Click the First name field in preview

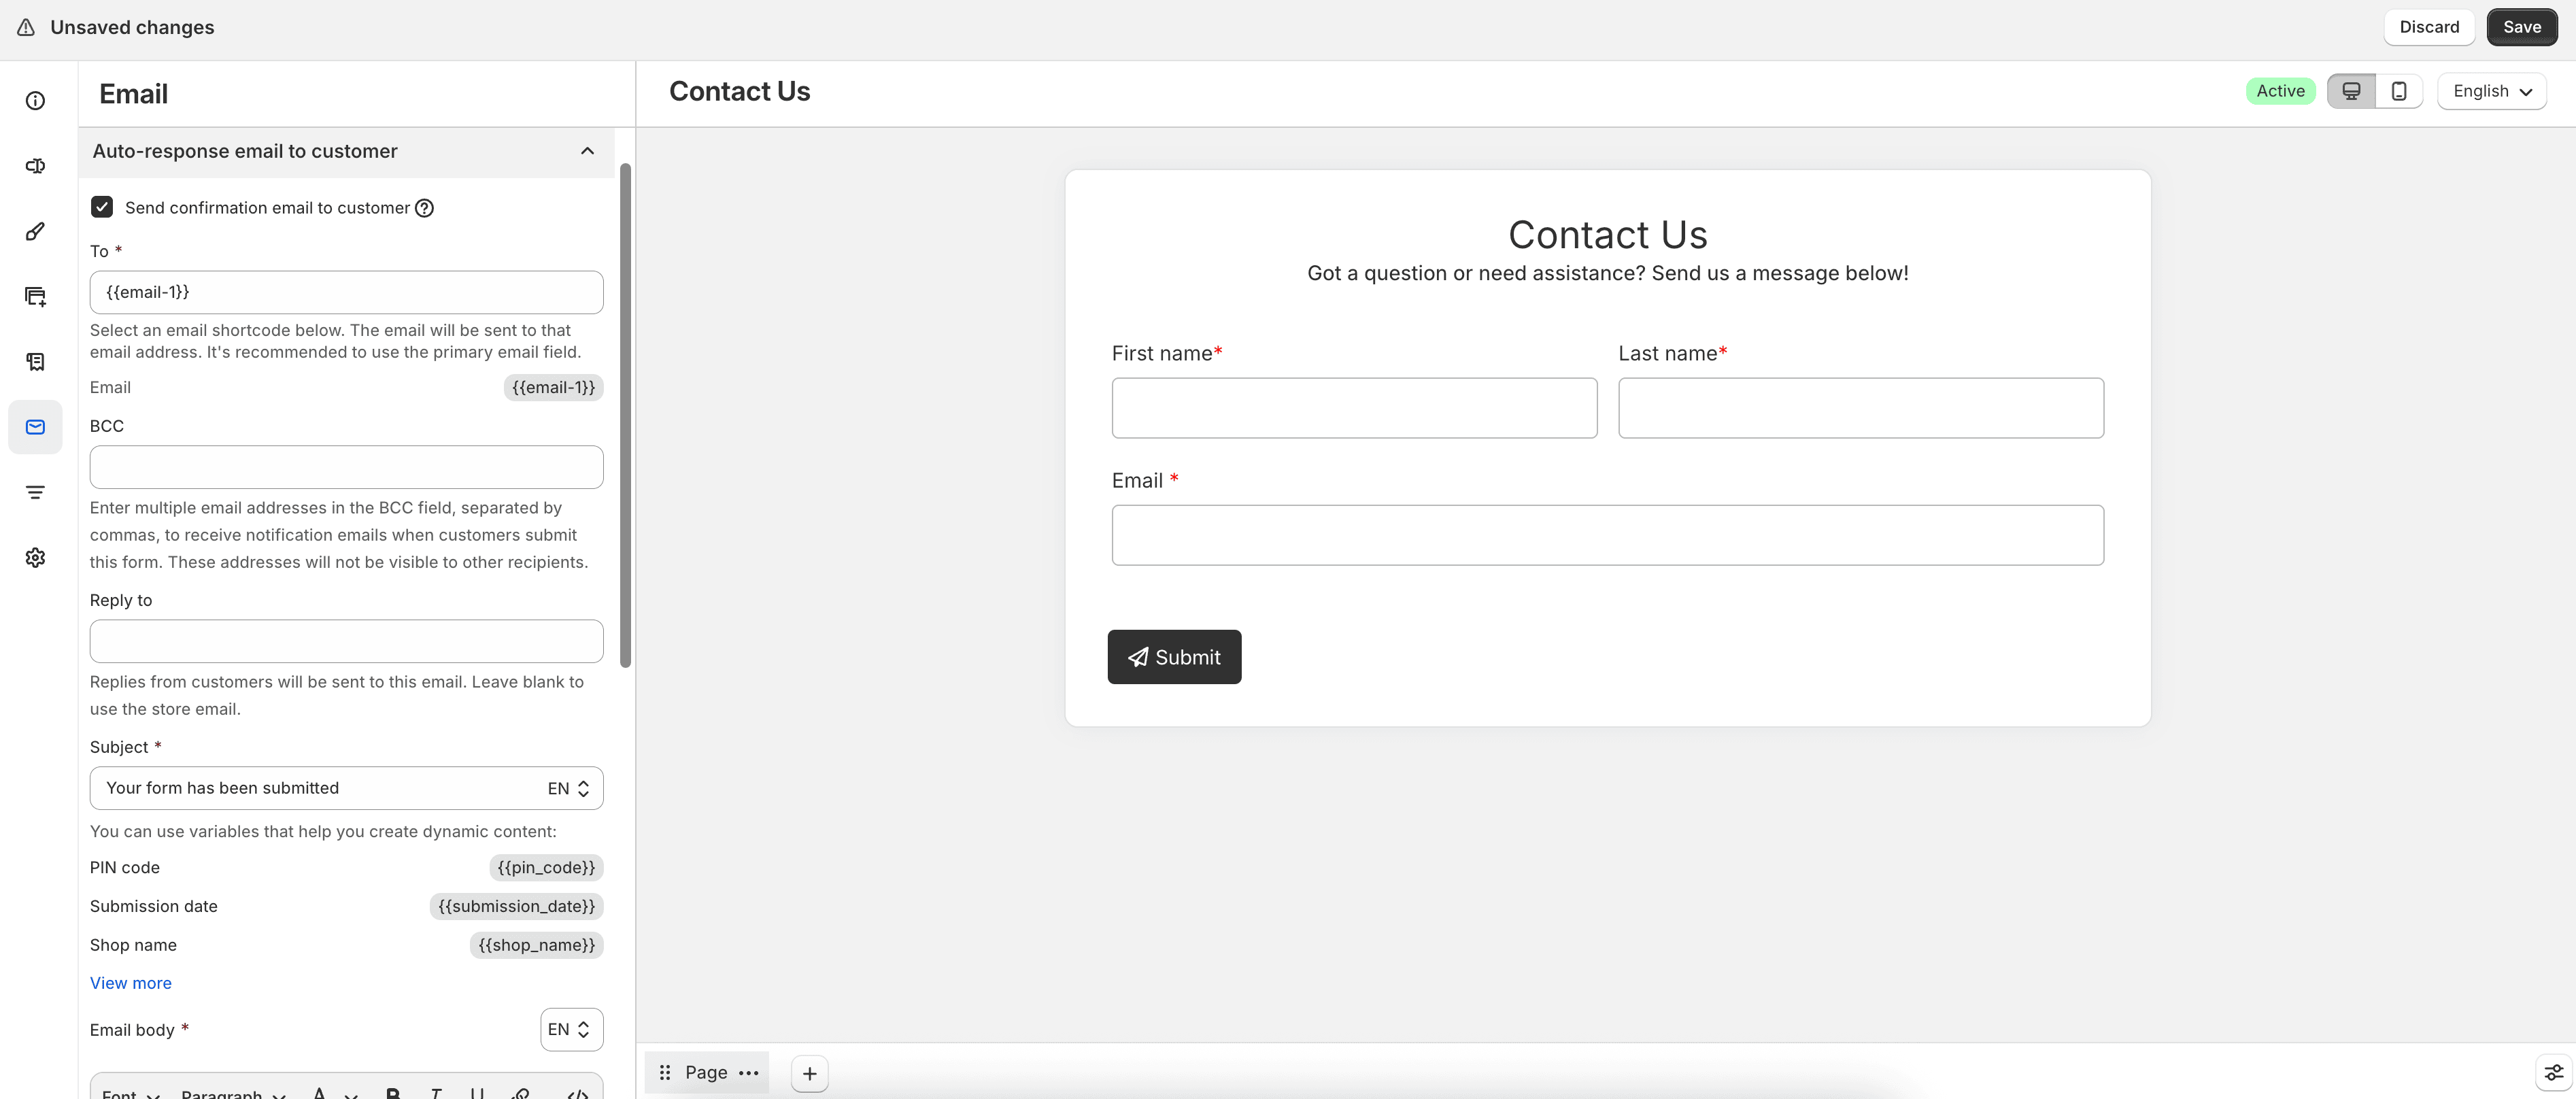(1354, 408)
